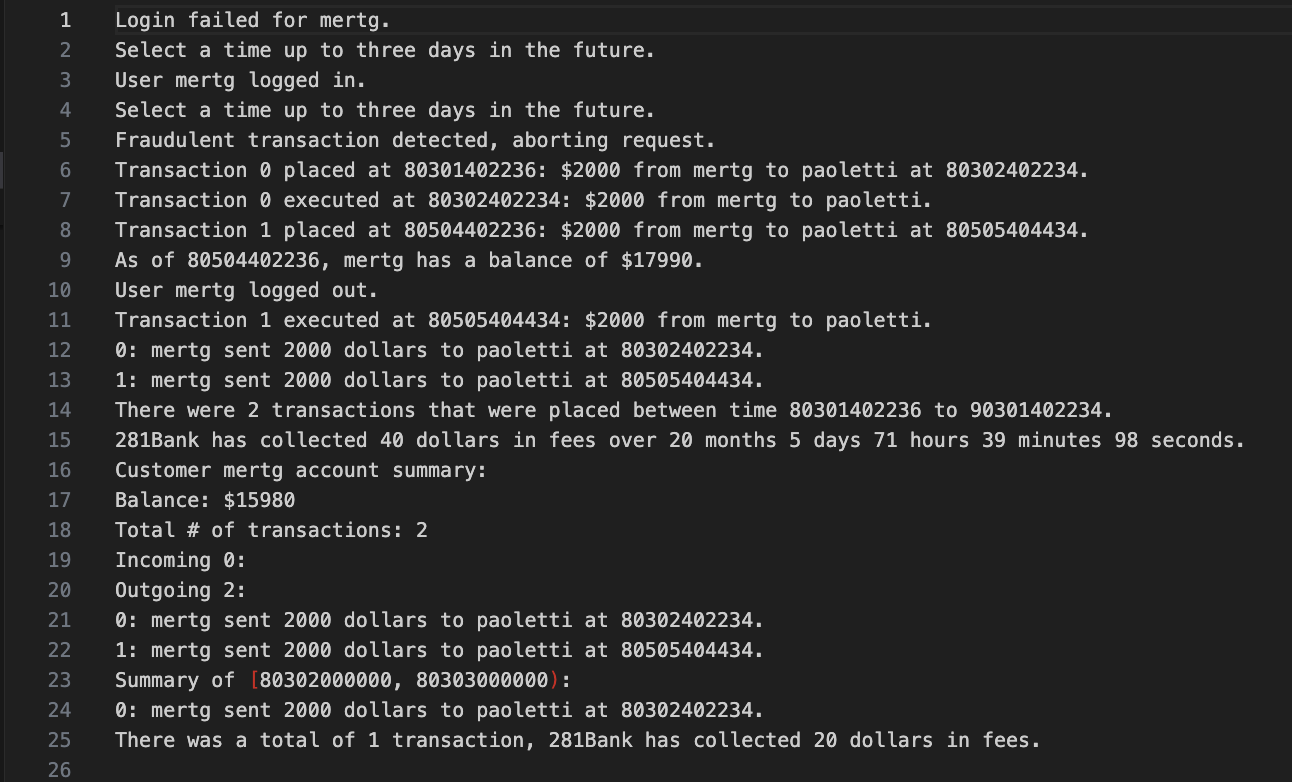
Task: Click the red opening bracket on line 23
Action: [x=254, y=680]
